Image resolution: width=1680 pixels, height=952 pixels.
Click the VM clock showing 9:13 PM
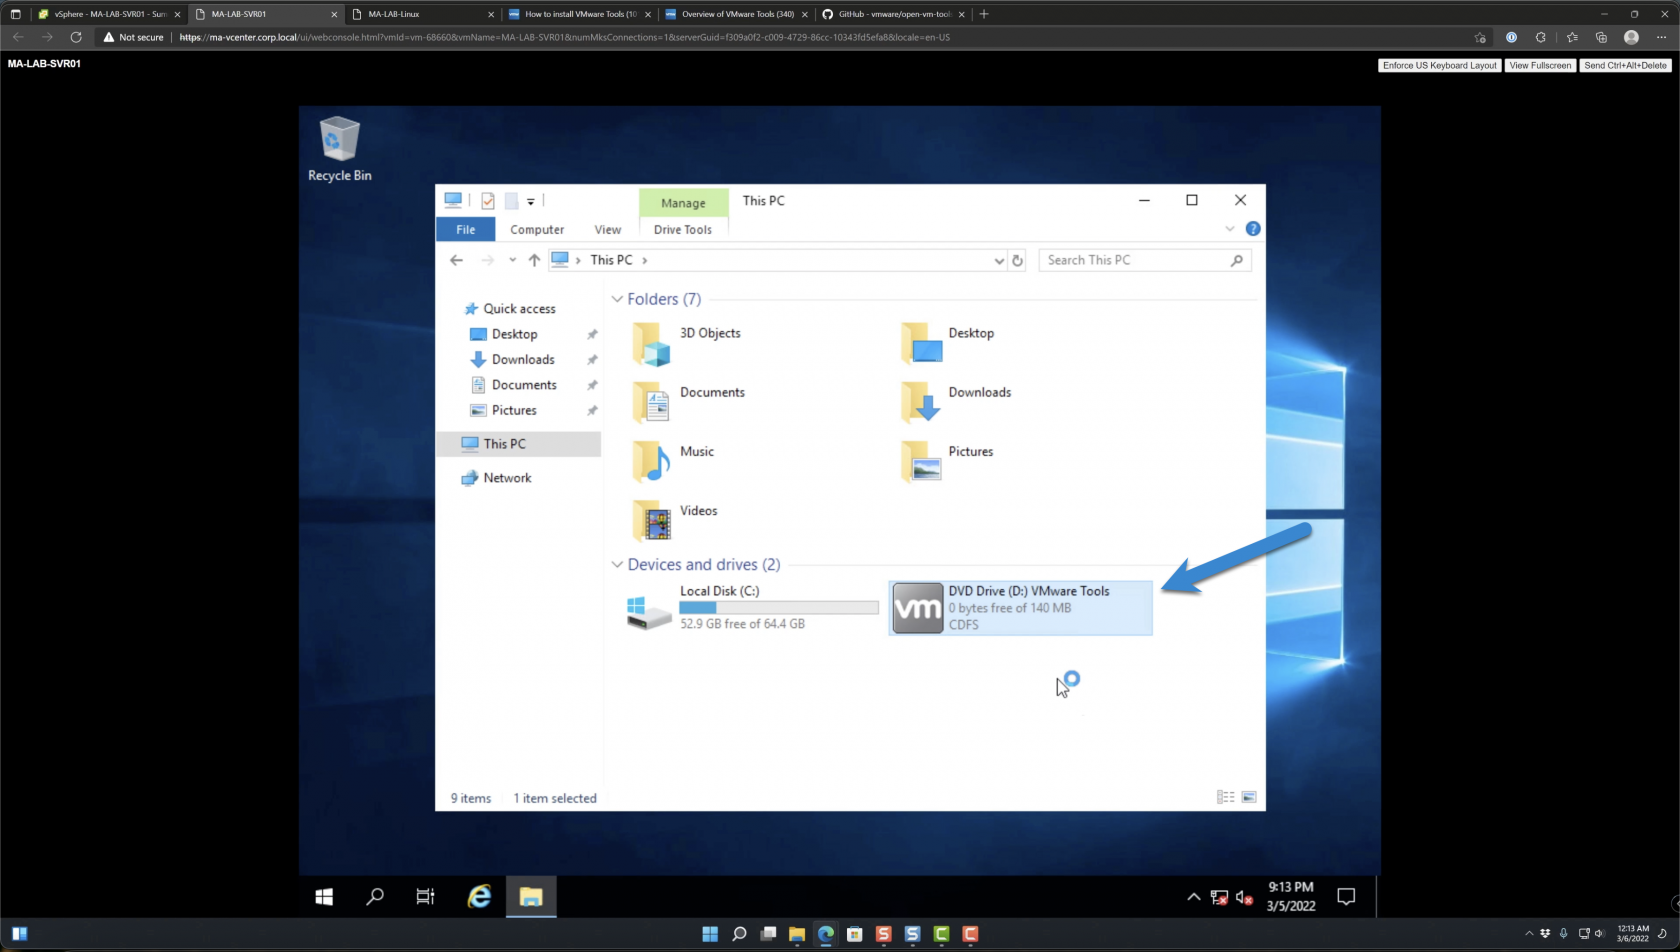point(1290,887)
